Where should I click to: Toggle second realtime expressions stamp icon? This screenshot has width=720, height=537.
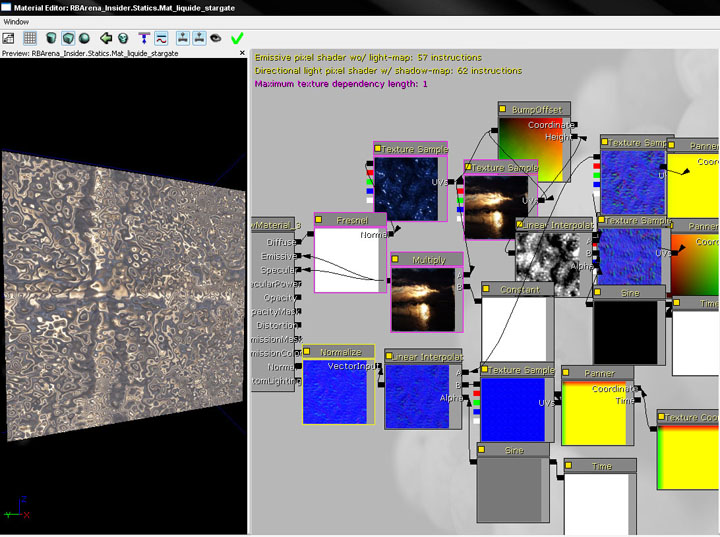[199, 38]
